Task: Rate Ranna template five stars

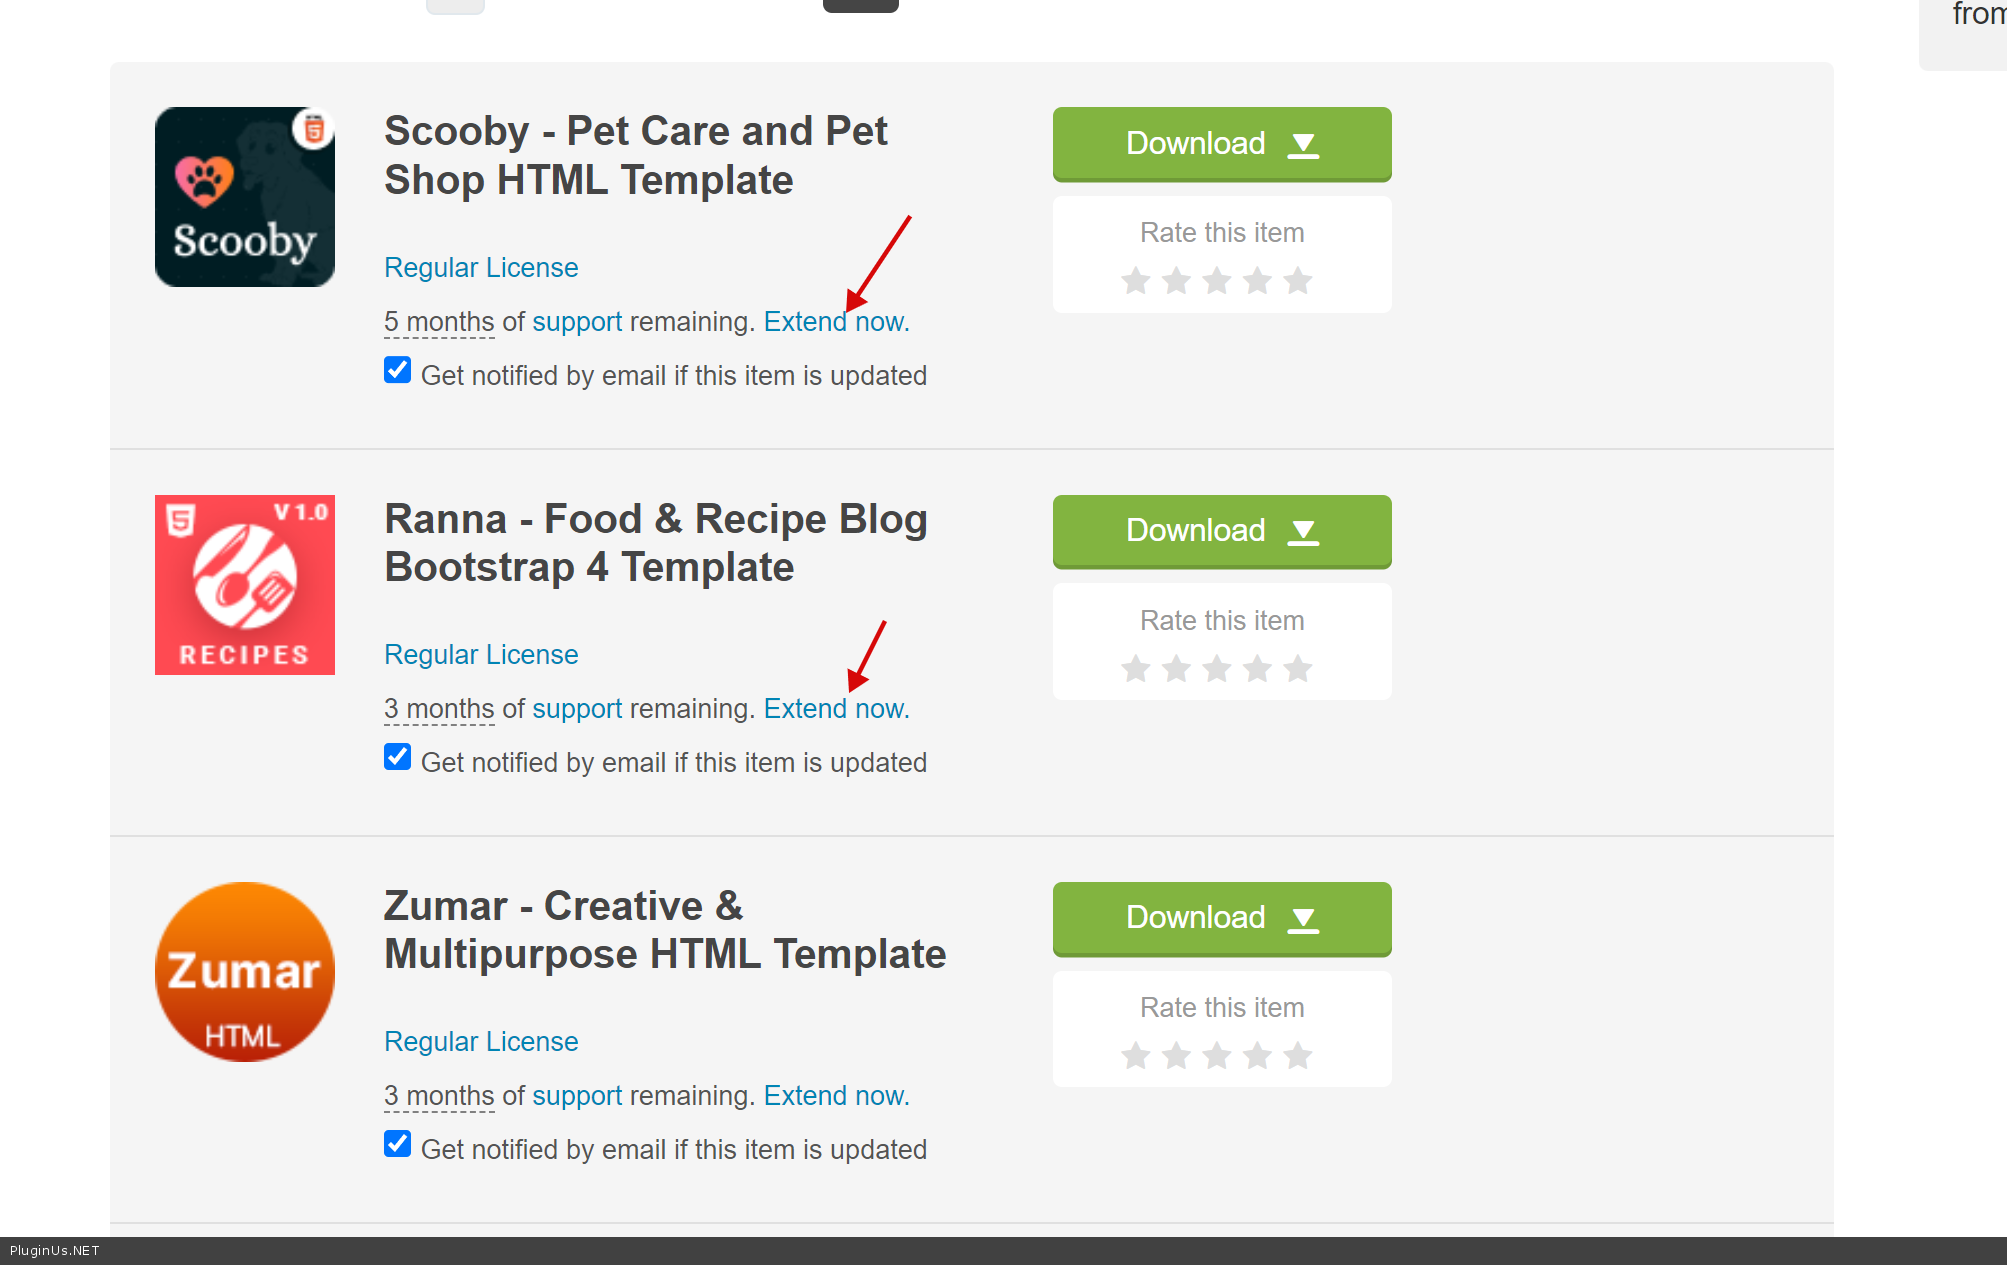Action: click(x=1297, y=668)
